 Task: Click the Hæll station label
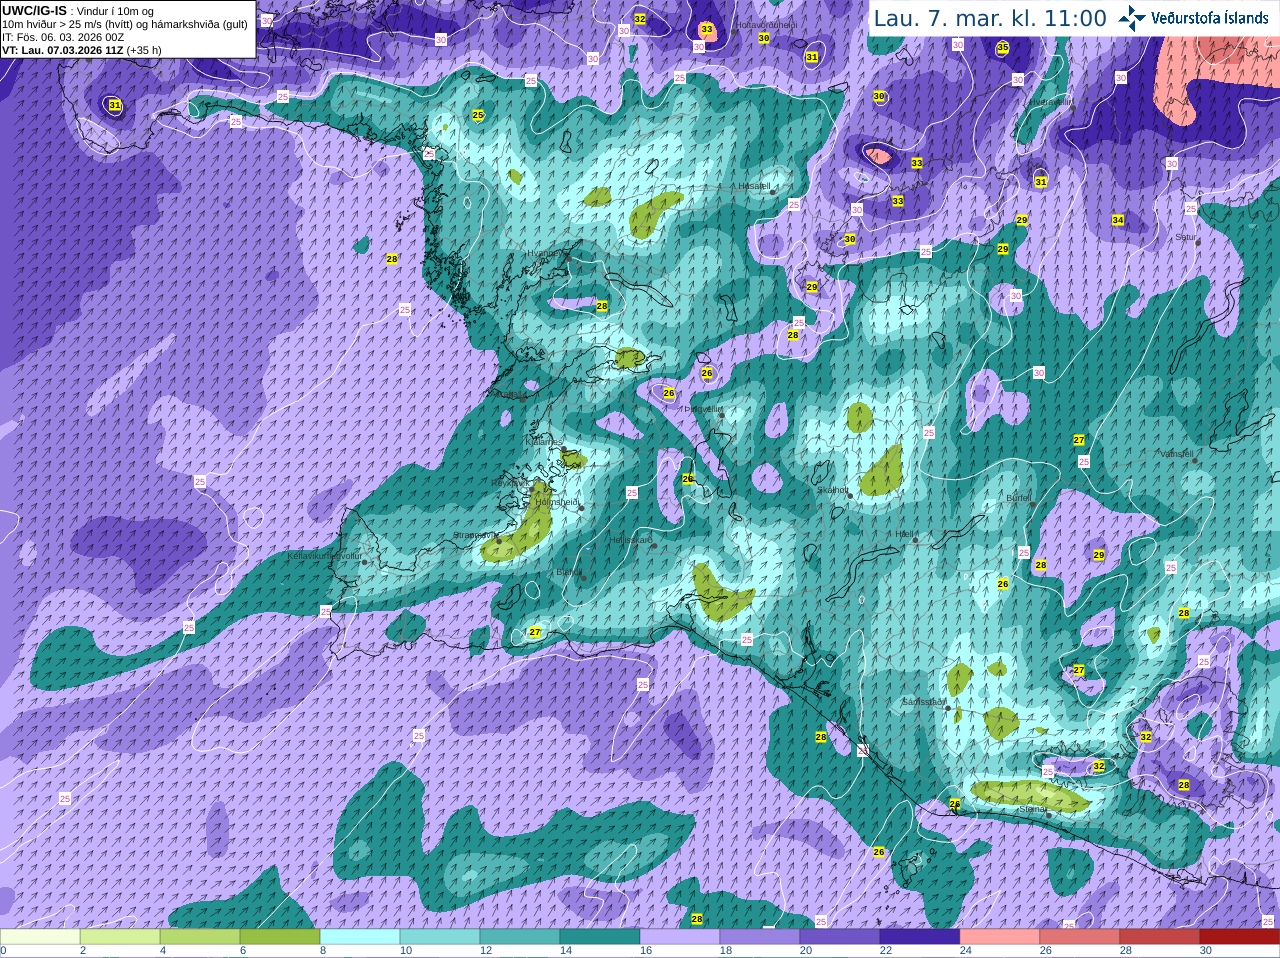point(905,534)
